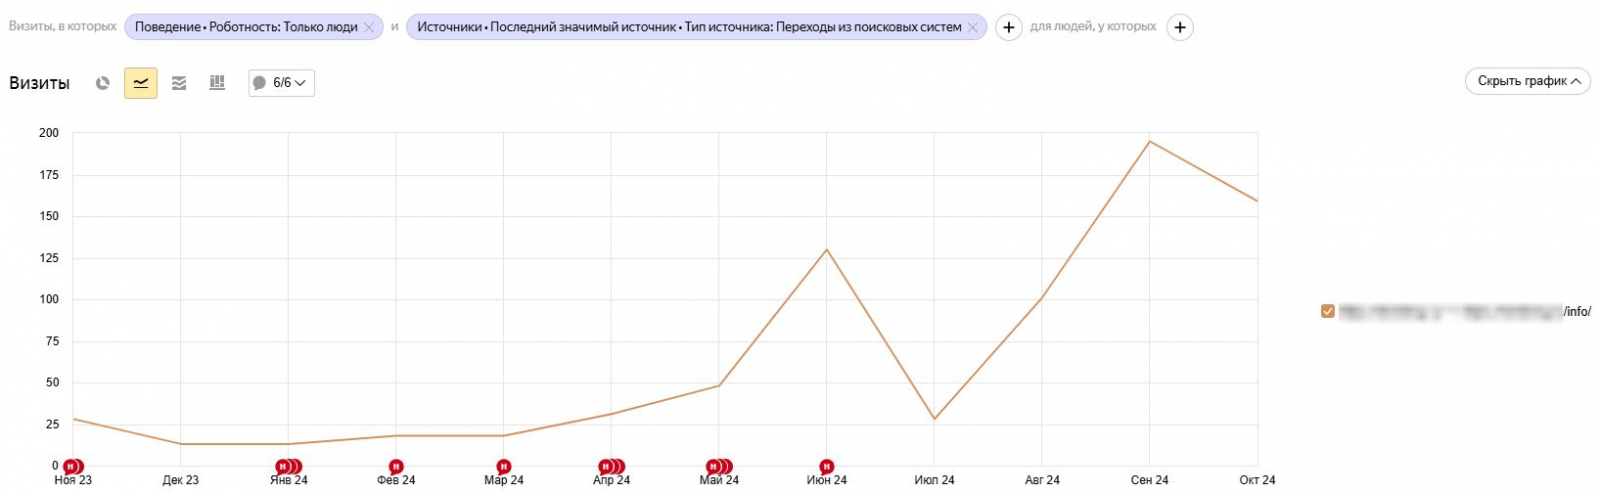Click the 'Окт 24' axis label
Screen dimensions: 1600x493
1257,481
